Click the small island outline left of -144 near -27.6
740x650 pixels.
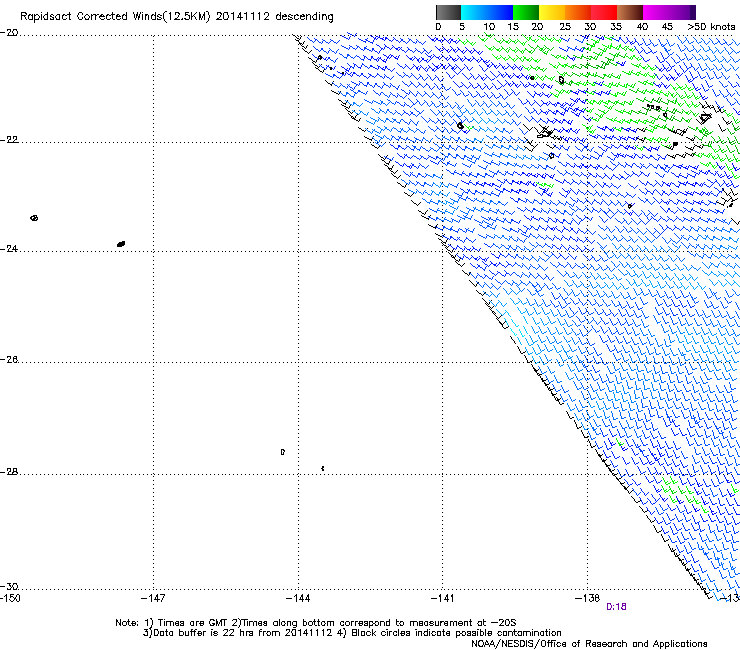(x=282, y=452)
